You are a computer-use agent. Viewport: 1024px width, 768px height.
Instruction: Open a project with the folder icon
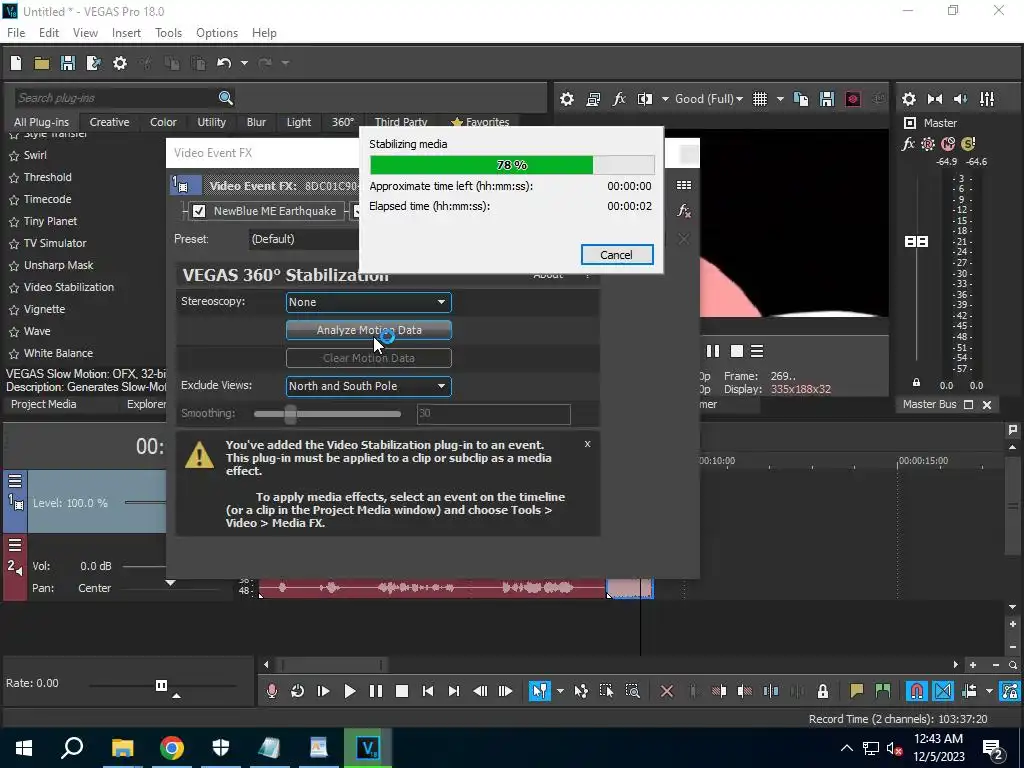(x=42, y=63)
